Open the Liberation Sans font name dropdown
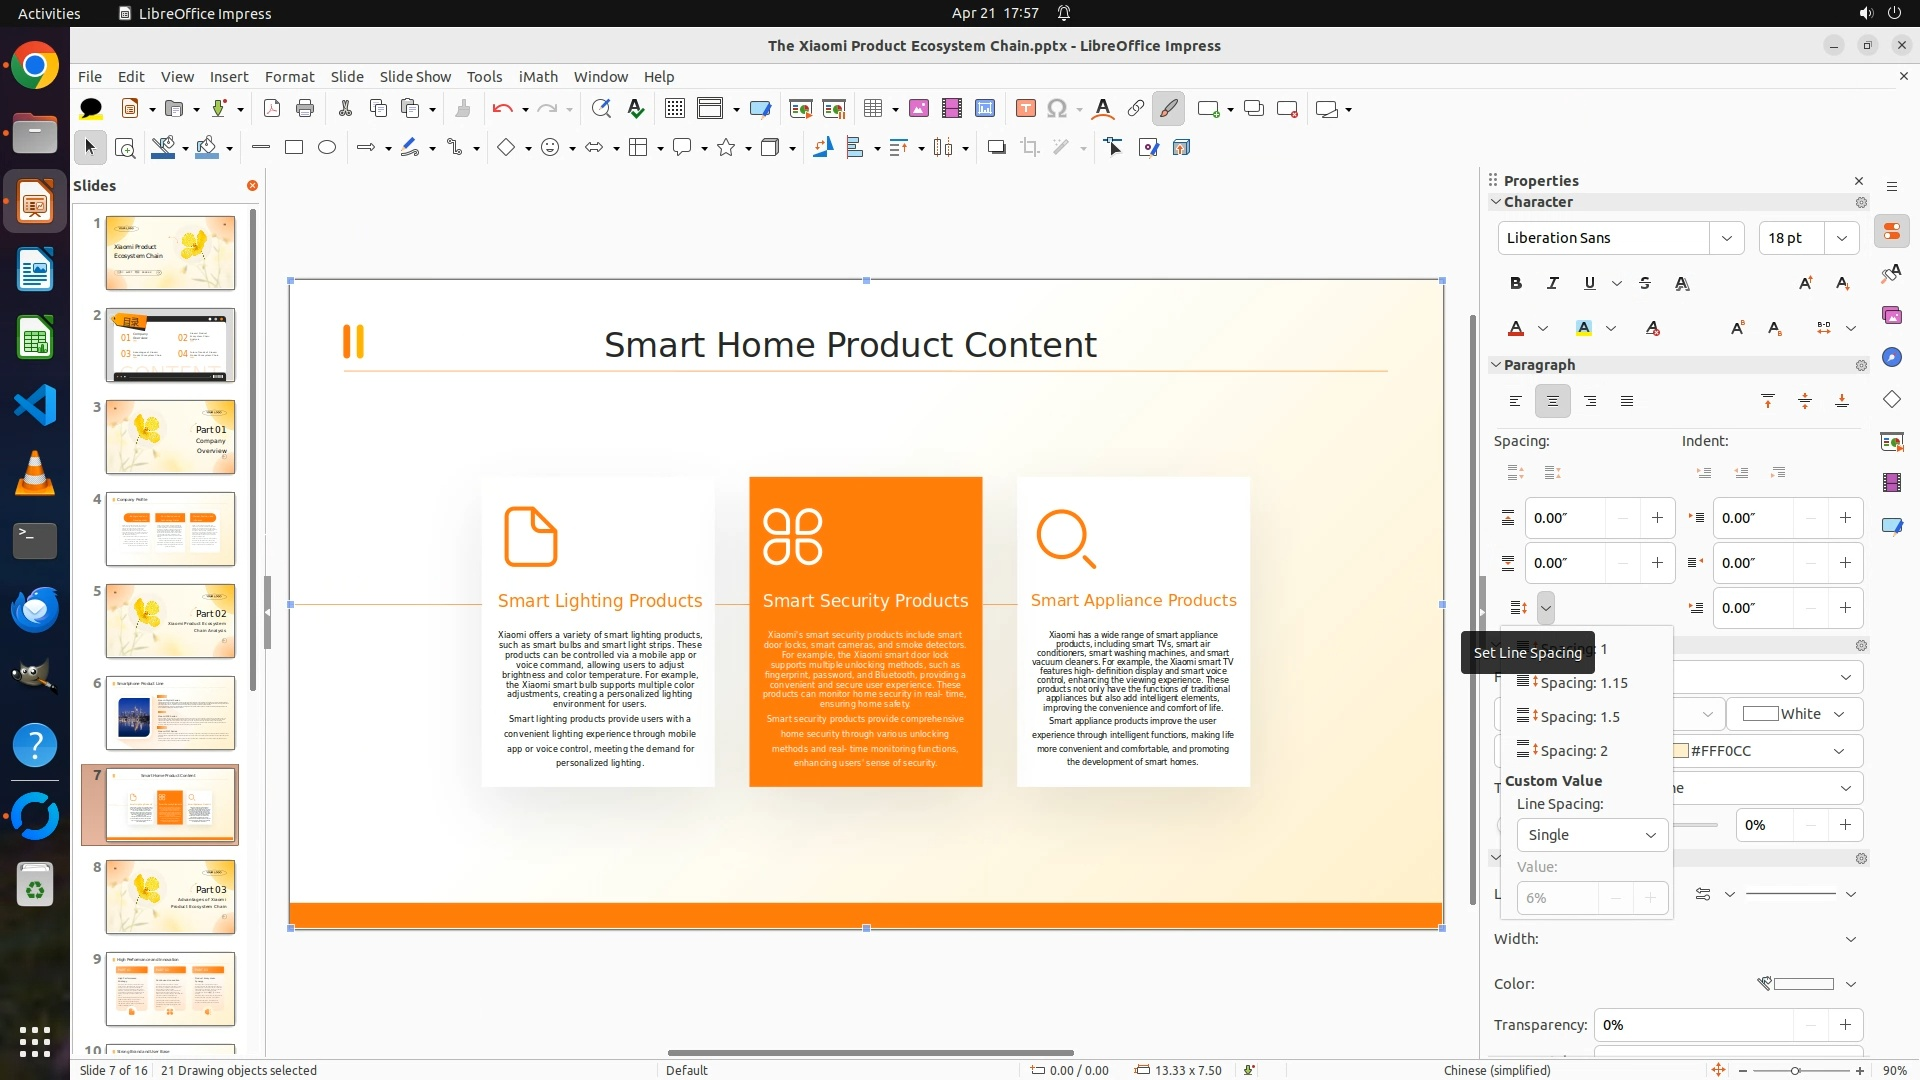The height and width of the screenshot is (1080, 1920). [x=1727, y=238]
